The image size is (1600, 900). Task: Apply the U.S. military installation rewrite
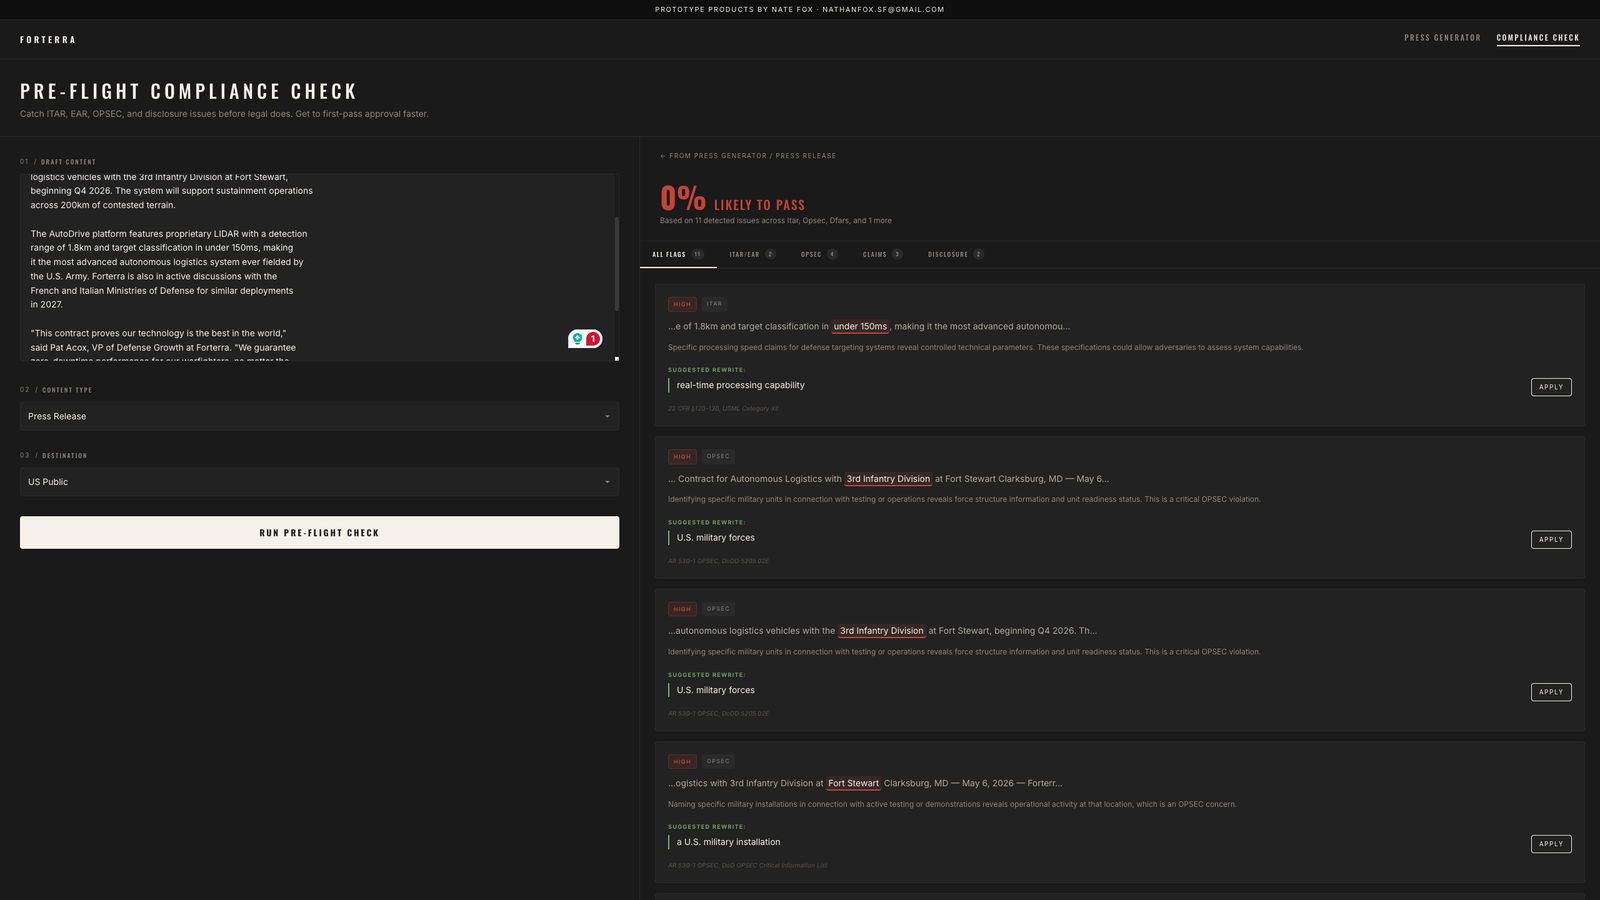tap(1551, 844)
